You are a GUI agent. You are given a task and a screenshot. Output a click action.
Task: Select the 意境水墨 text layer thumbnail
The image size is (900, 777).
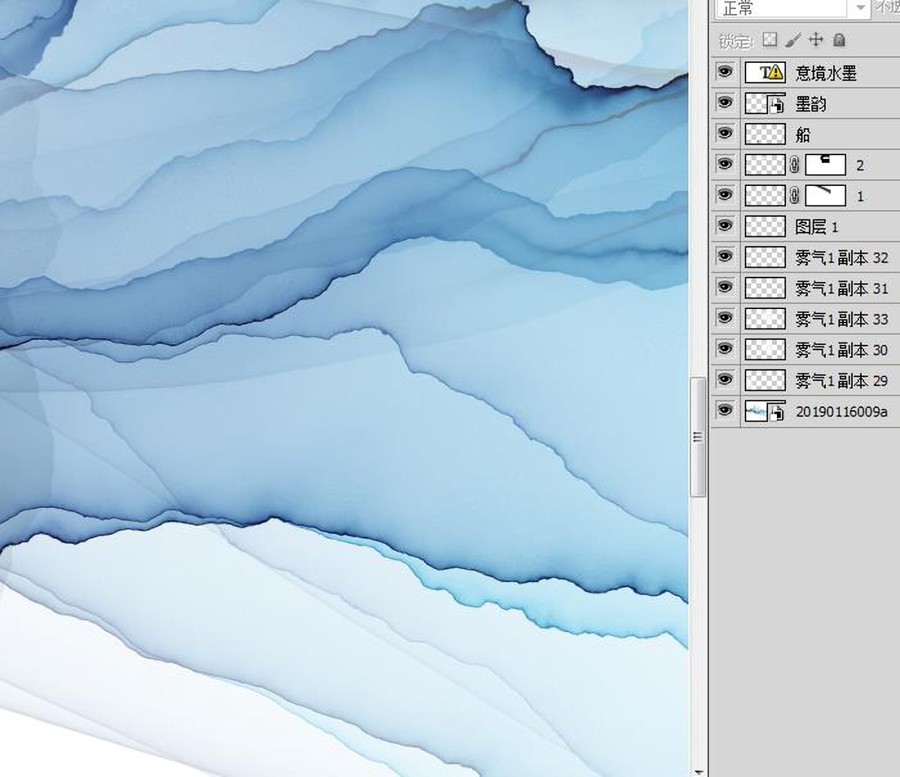tap(765, 72)
